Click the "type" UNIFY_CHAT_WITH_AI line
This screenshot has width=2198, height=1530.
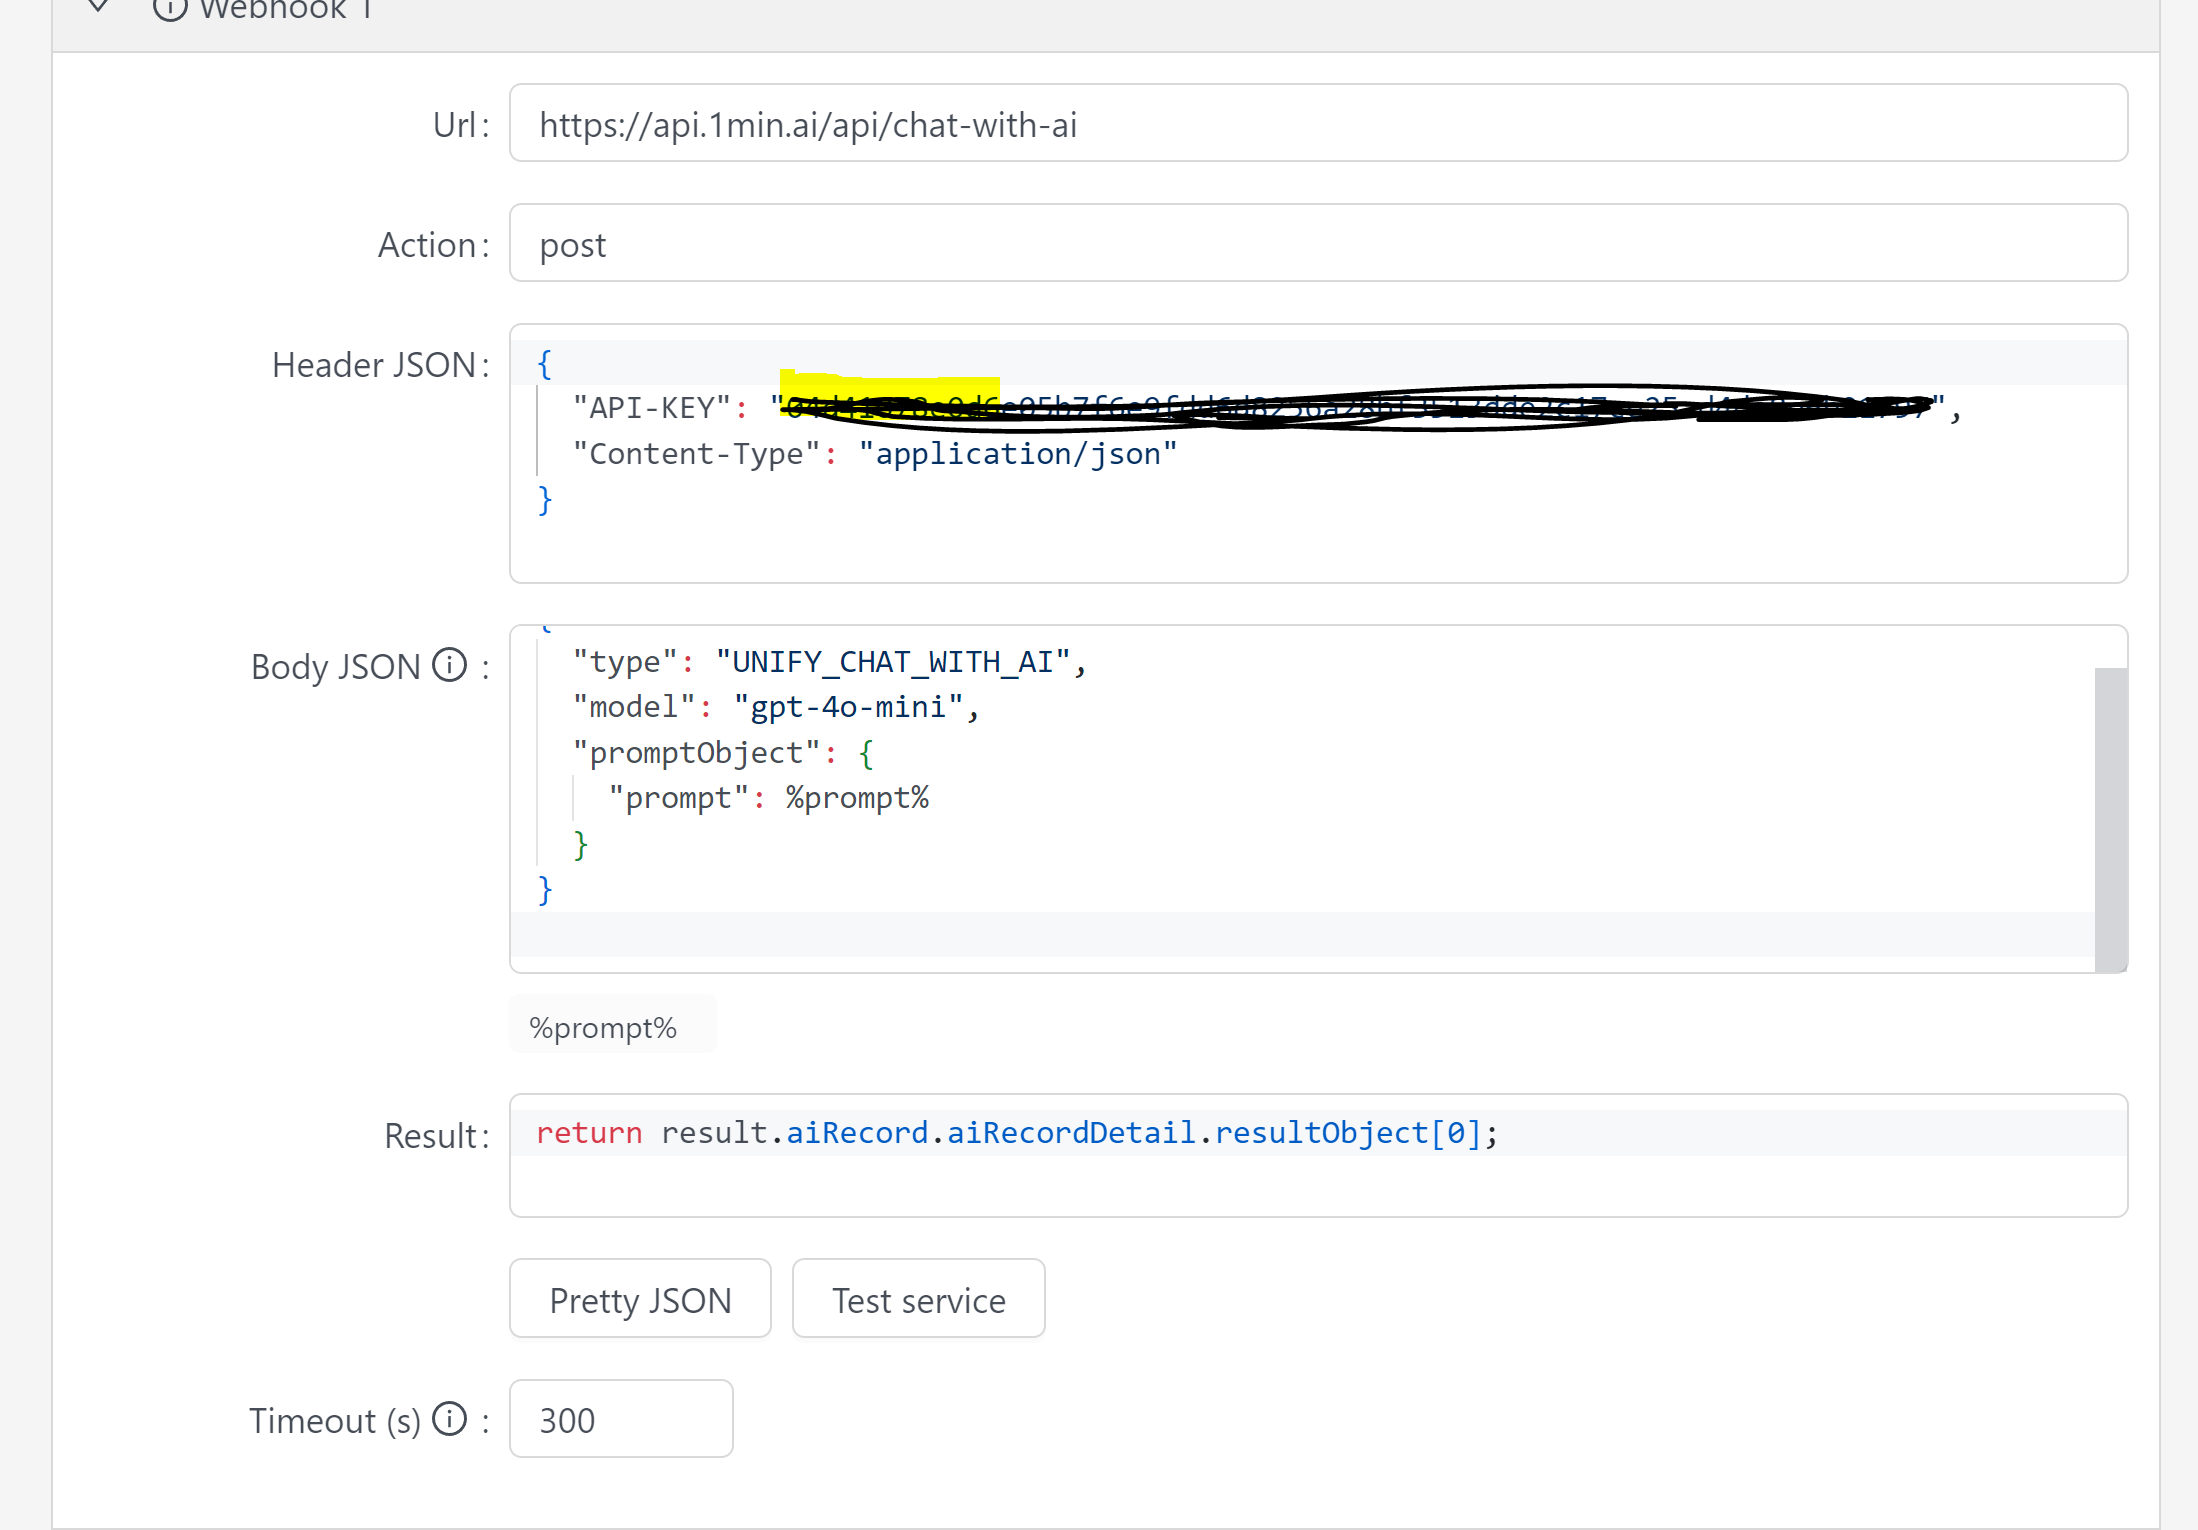coord(828,662)
